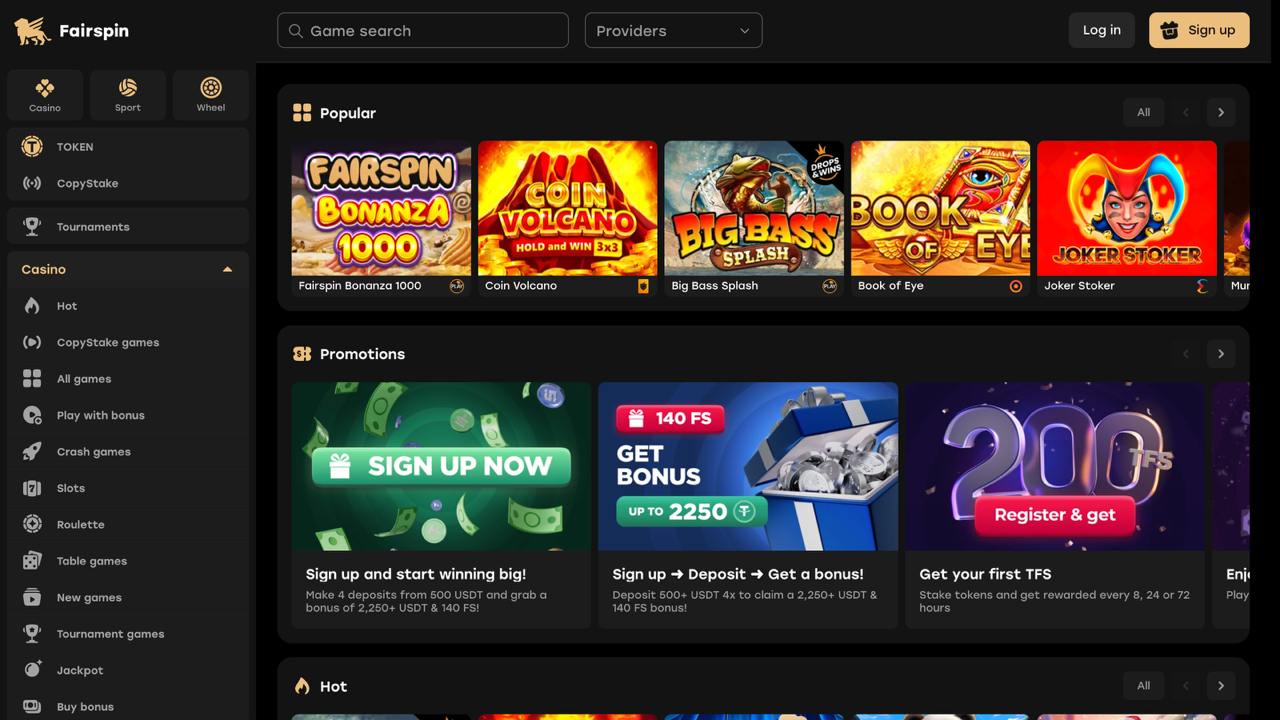Open Crash games category label
Screen dimensions: 1280x720
point(94,452)
